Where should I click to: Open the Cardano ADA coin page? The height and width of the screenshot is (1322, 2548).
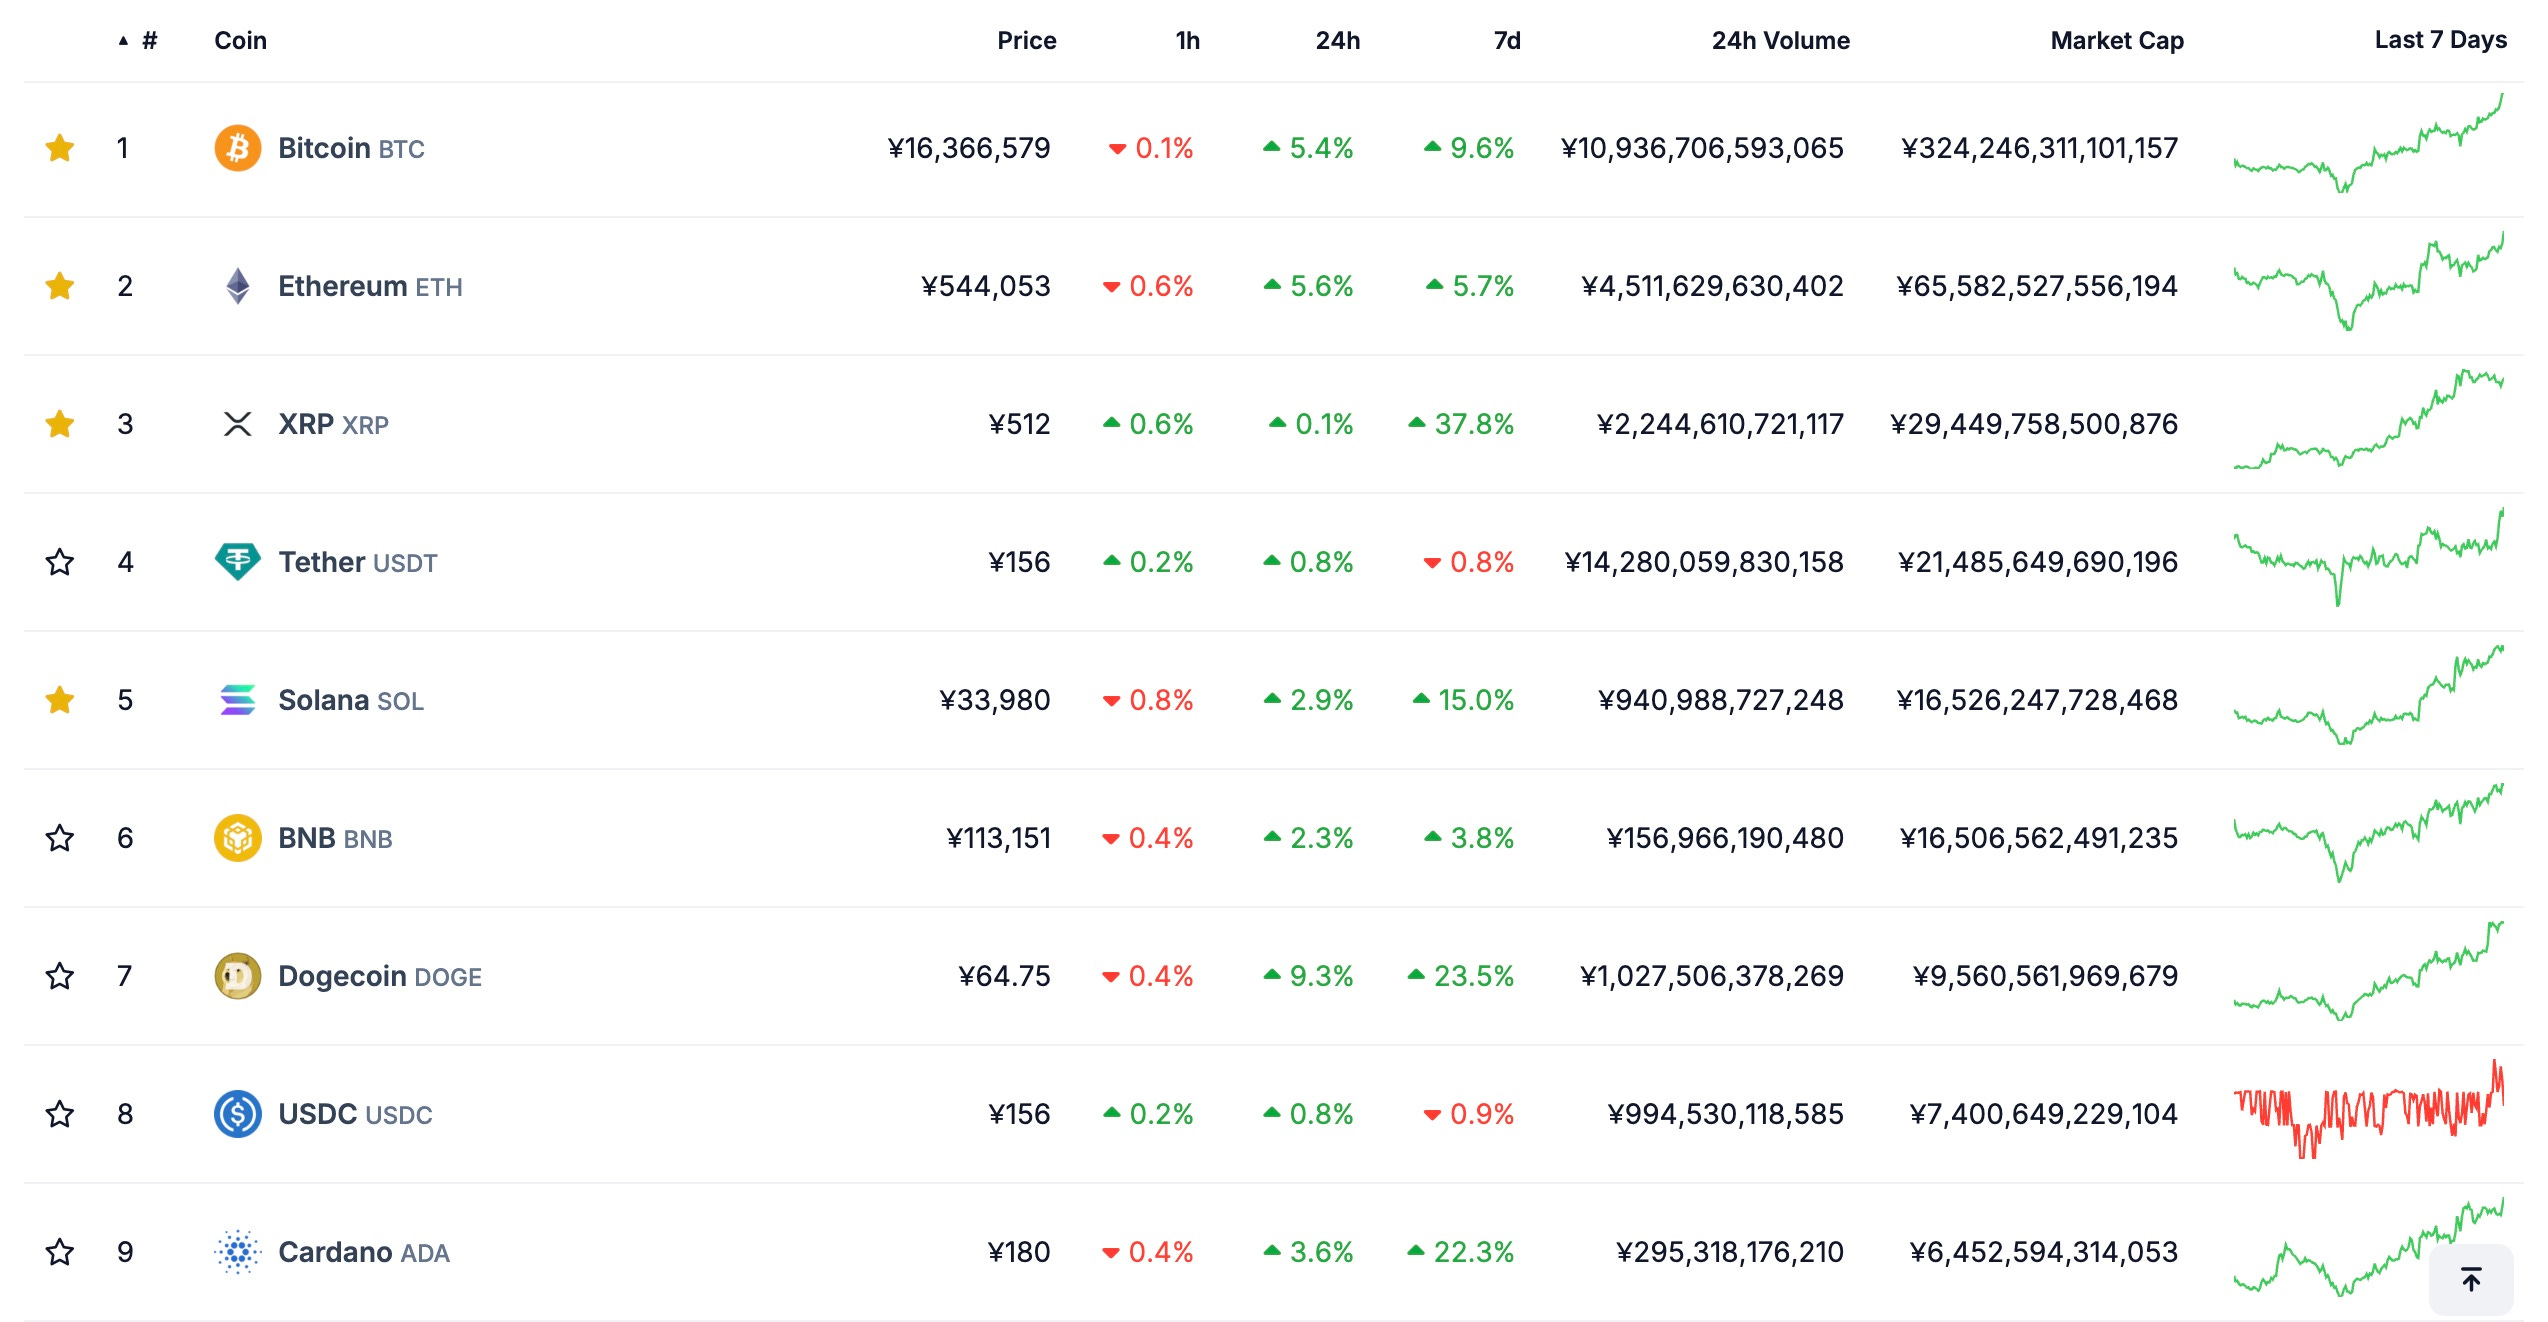[364, 1252]
